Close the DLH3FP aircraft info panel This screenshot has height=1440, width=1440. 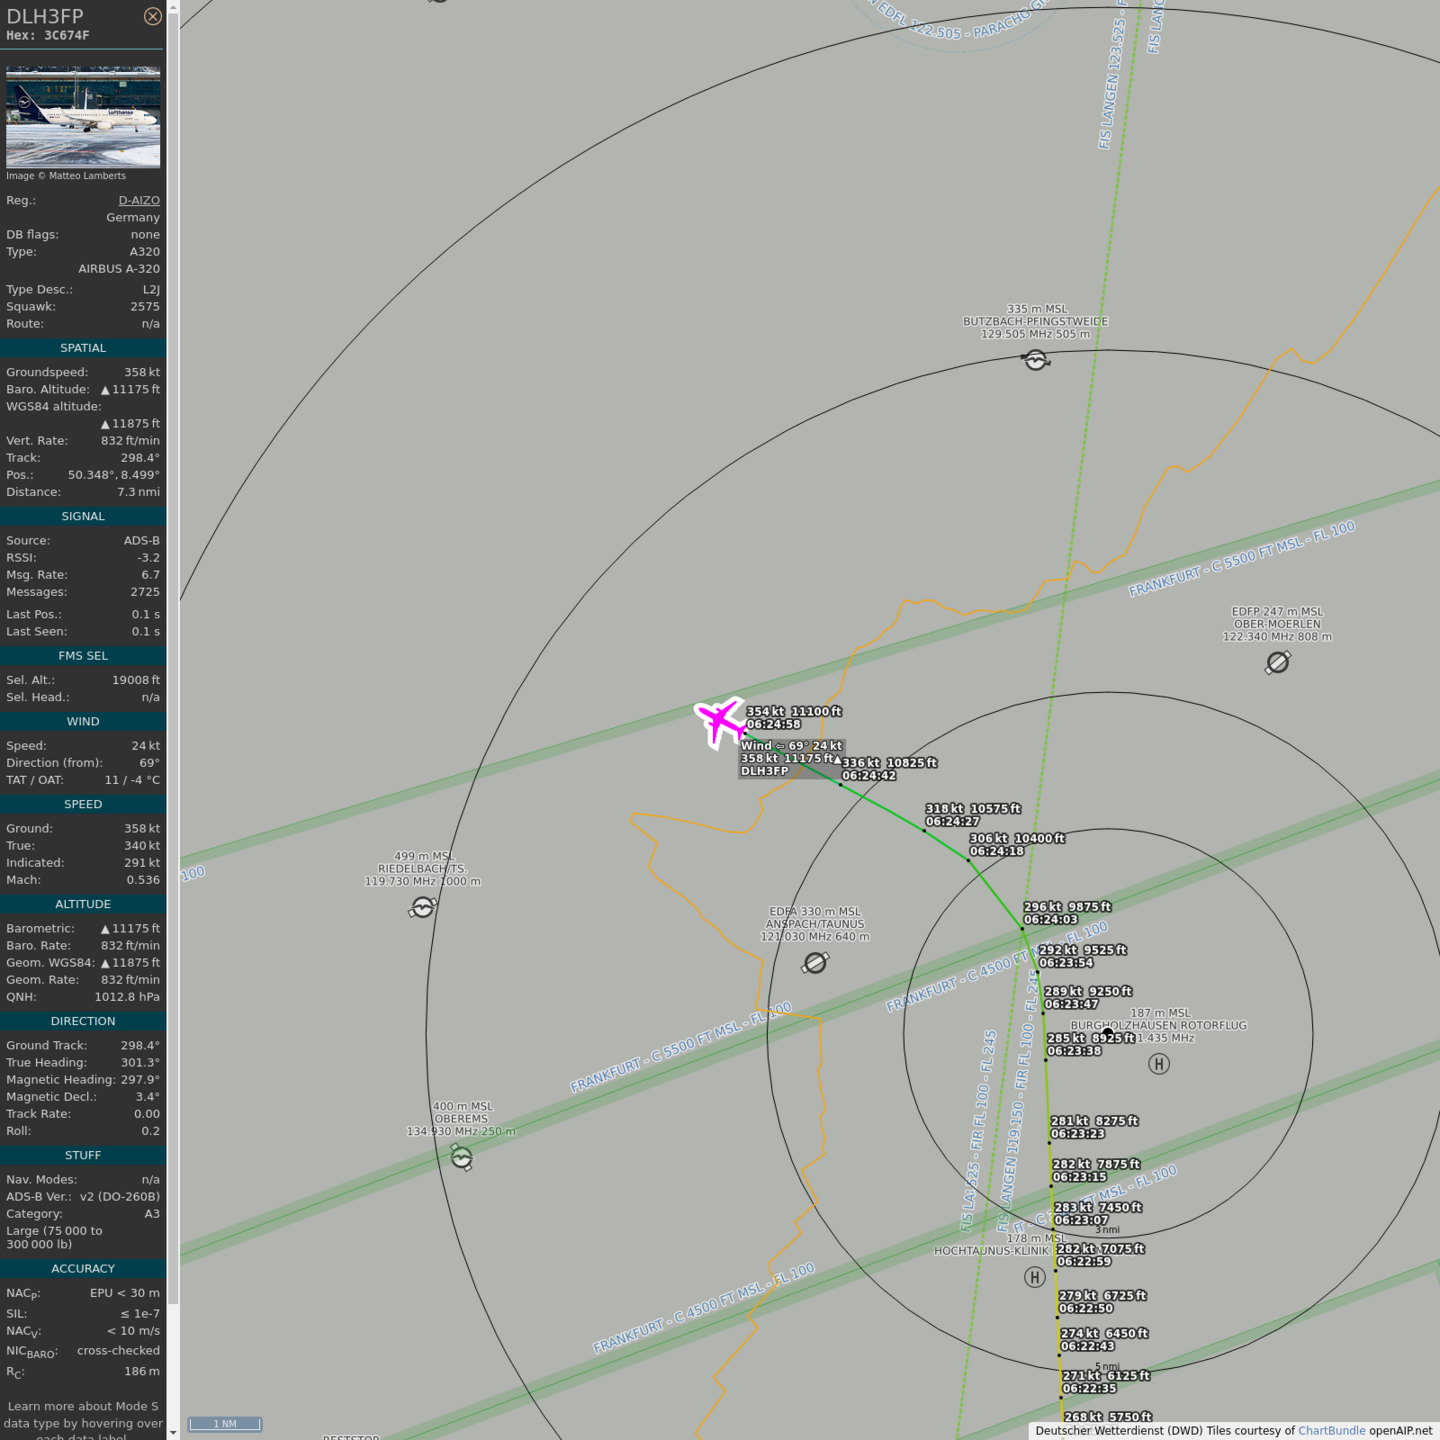(152, 16)
